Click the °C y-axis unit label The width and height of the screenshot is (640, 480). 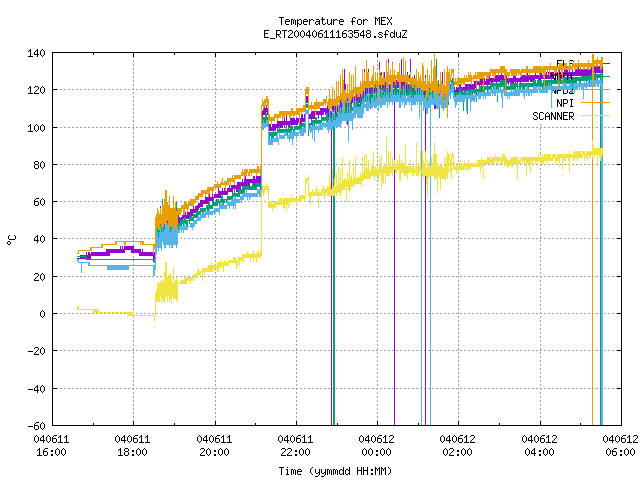11,240
